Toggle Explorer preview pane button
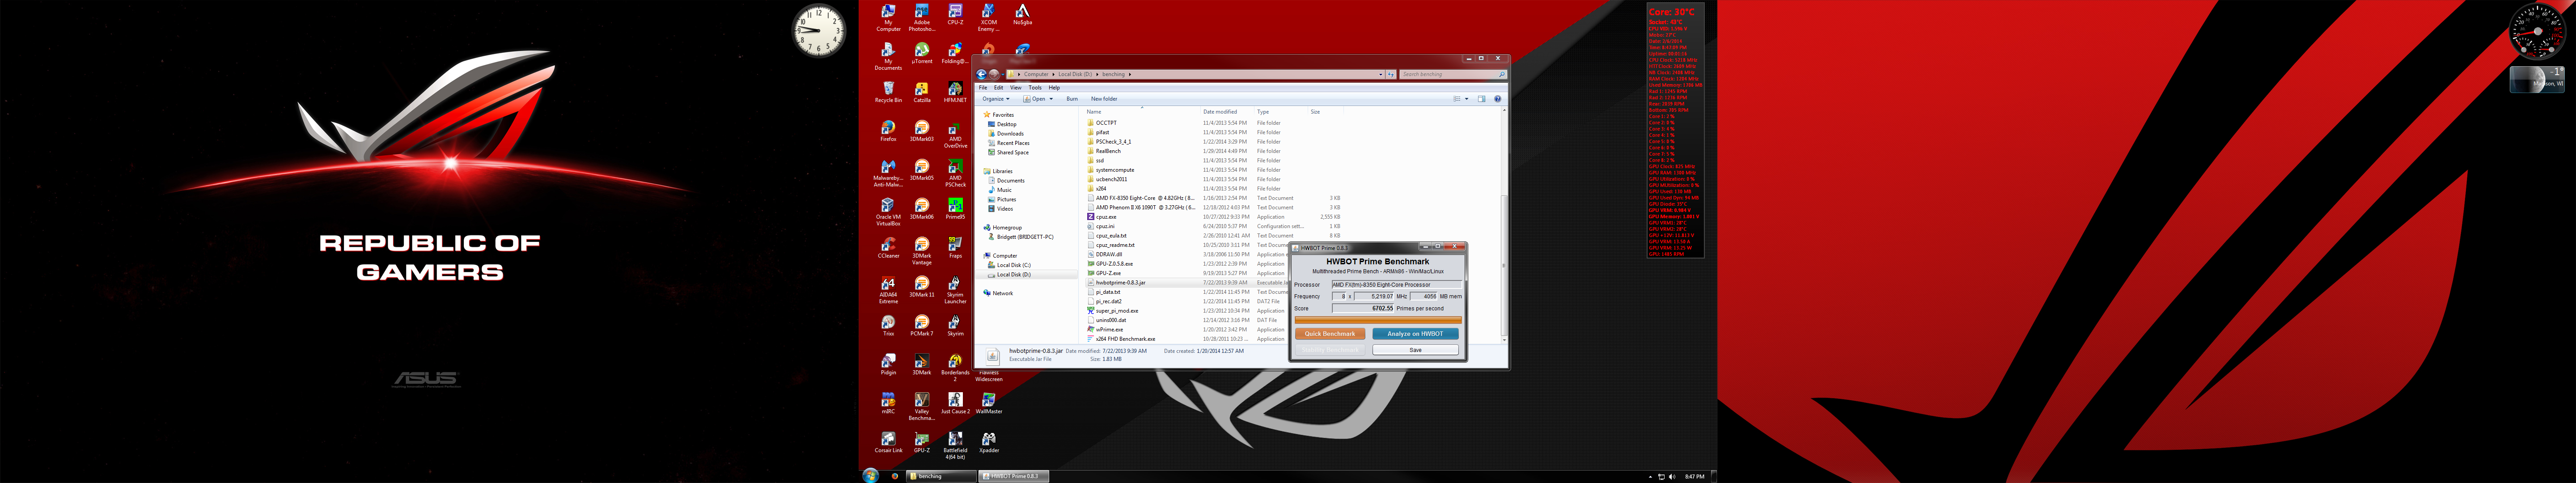This screenshot has height=483, width=2576. point(1482,99)
